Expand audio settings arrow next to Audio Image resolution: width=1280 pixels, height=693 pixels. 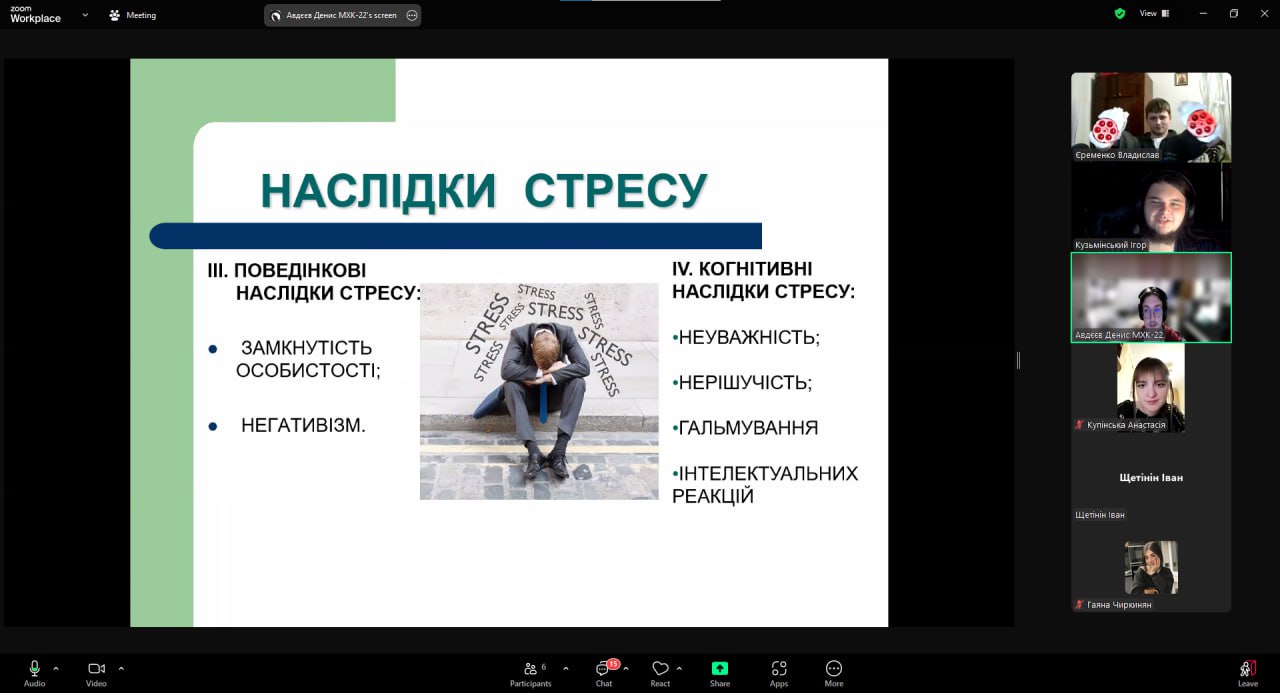click(x=56, y=668)
